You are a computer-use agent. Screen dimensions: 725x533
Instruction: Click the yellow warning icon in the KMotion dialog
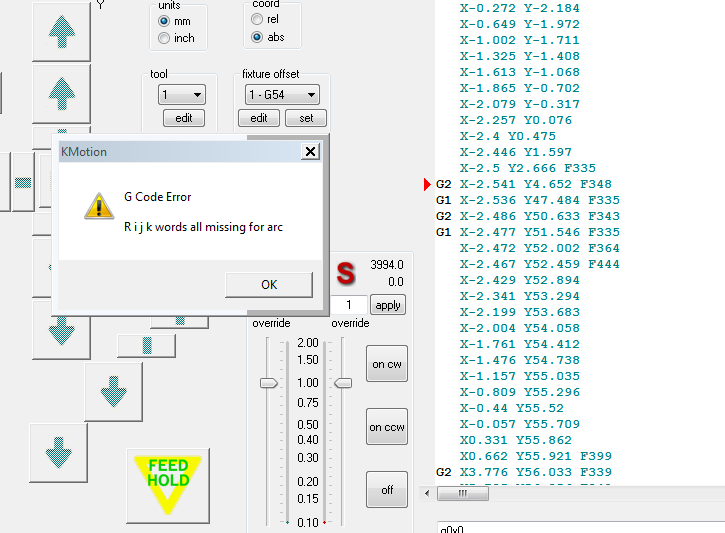point(99,206)
